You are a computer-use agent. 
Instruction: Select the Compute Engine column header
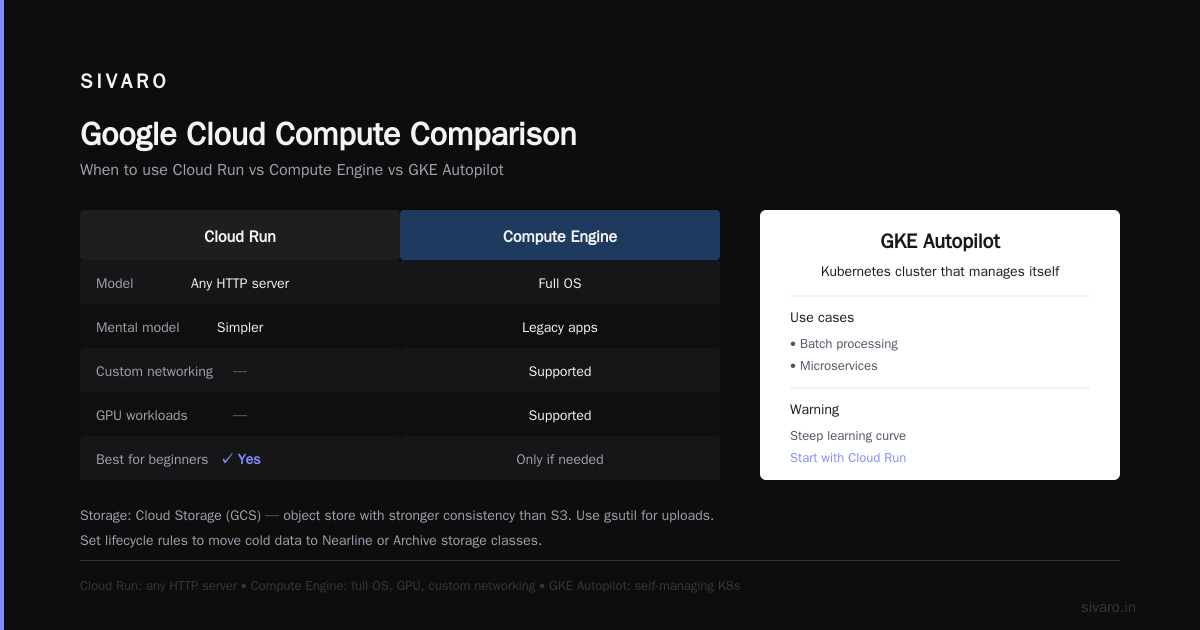[x=560, y=236]
